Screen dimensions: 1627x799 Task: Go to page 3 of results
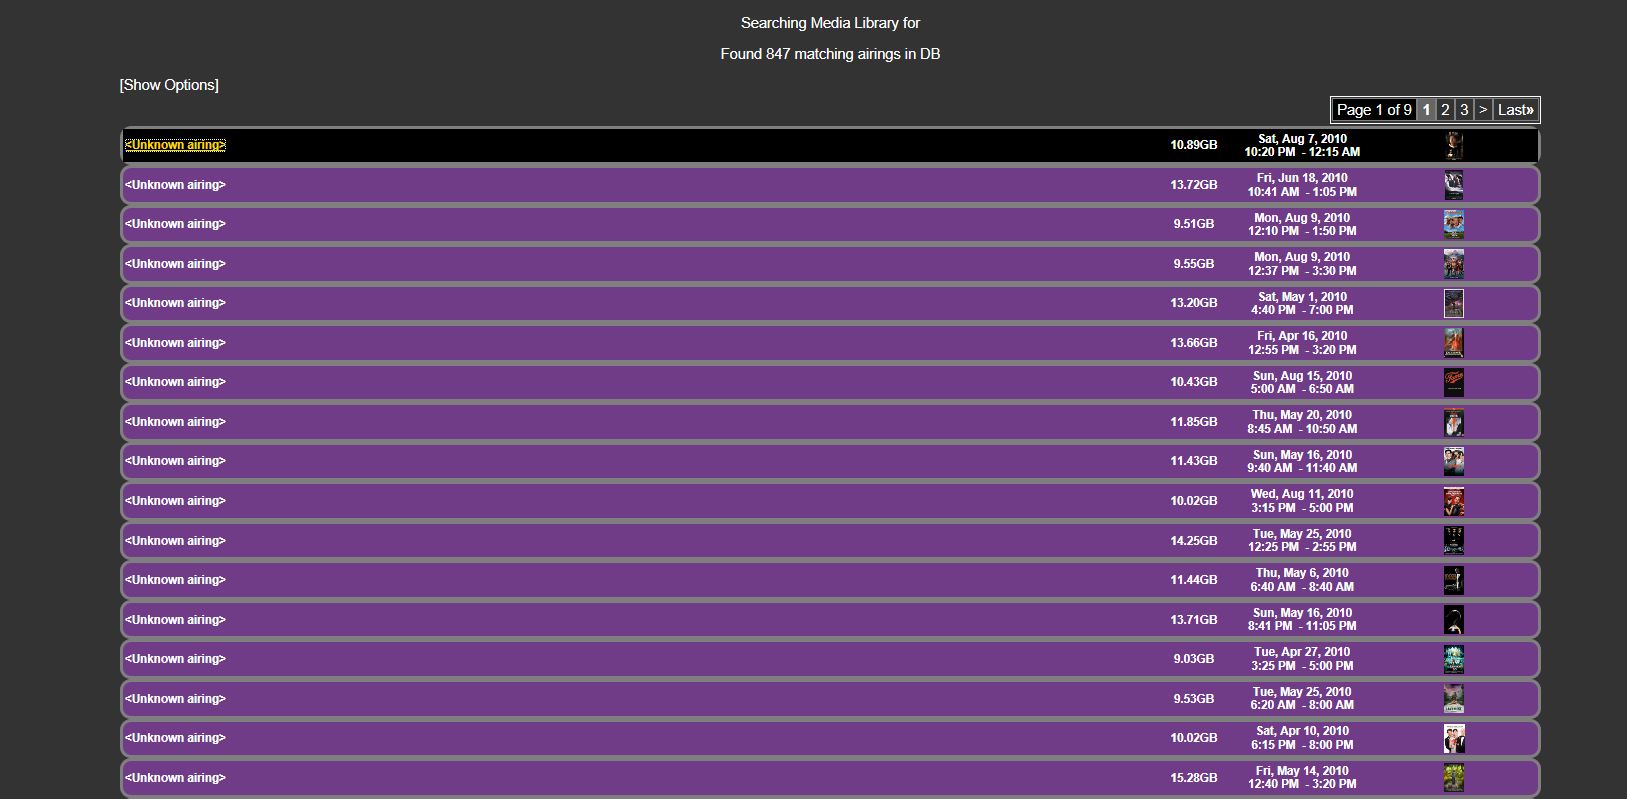pyautogui.click(x=1464, y=110)
